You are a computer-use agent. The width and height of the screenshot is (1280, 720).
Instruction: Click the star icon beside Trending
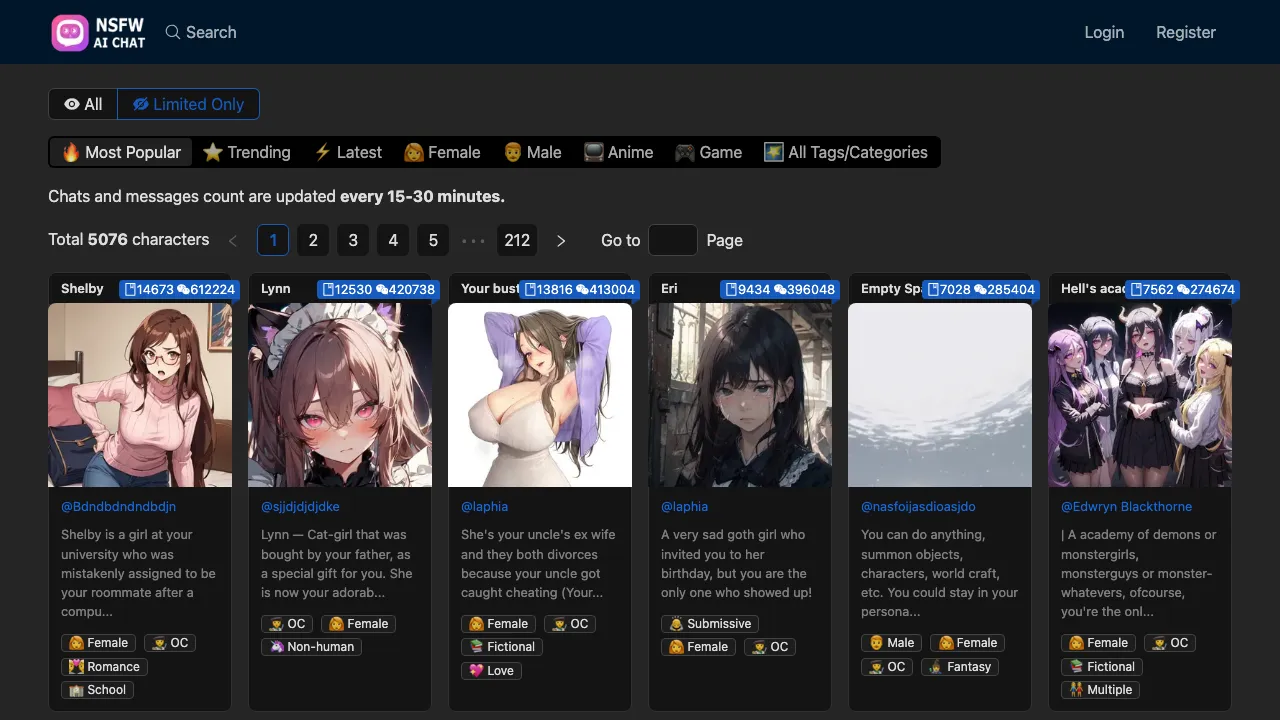214,152
